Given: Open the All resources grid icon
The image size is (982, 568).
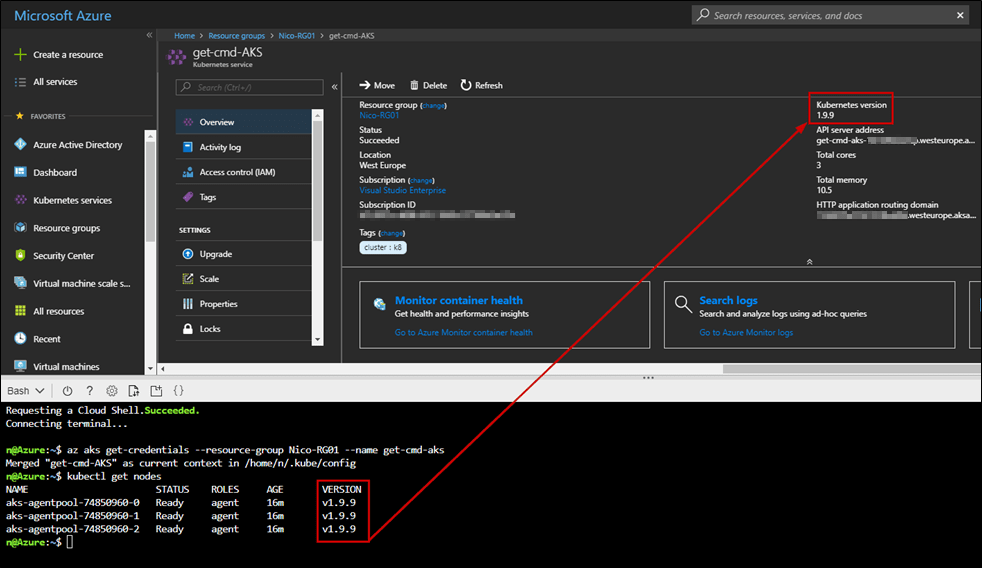Looking at the screenshot, I should click(x=20, y=311).
